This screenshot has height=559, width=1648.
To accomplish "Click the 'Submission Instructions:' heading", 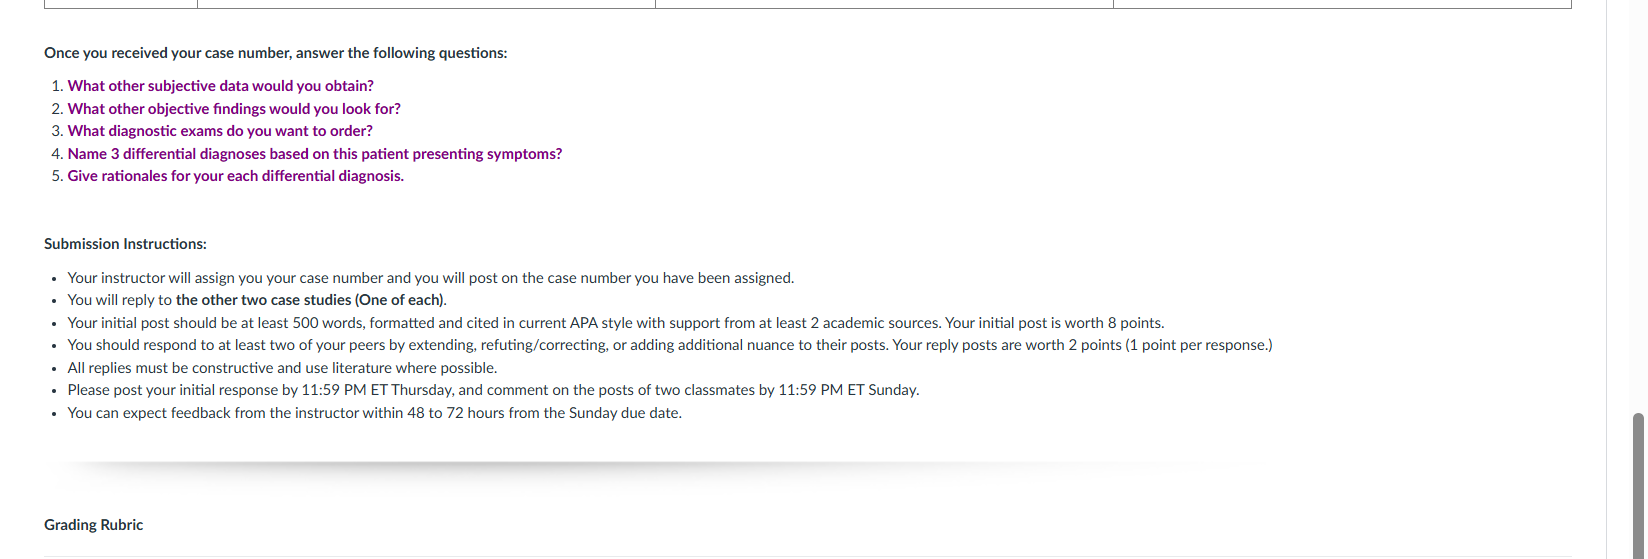I will coord(125,244).
